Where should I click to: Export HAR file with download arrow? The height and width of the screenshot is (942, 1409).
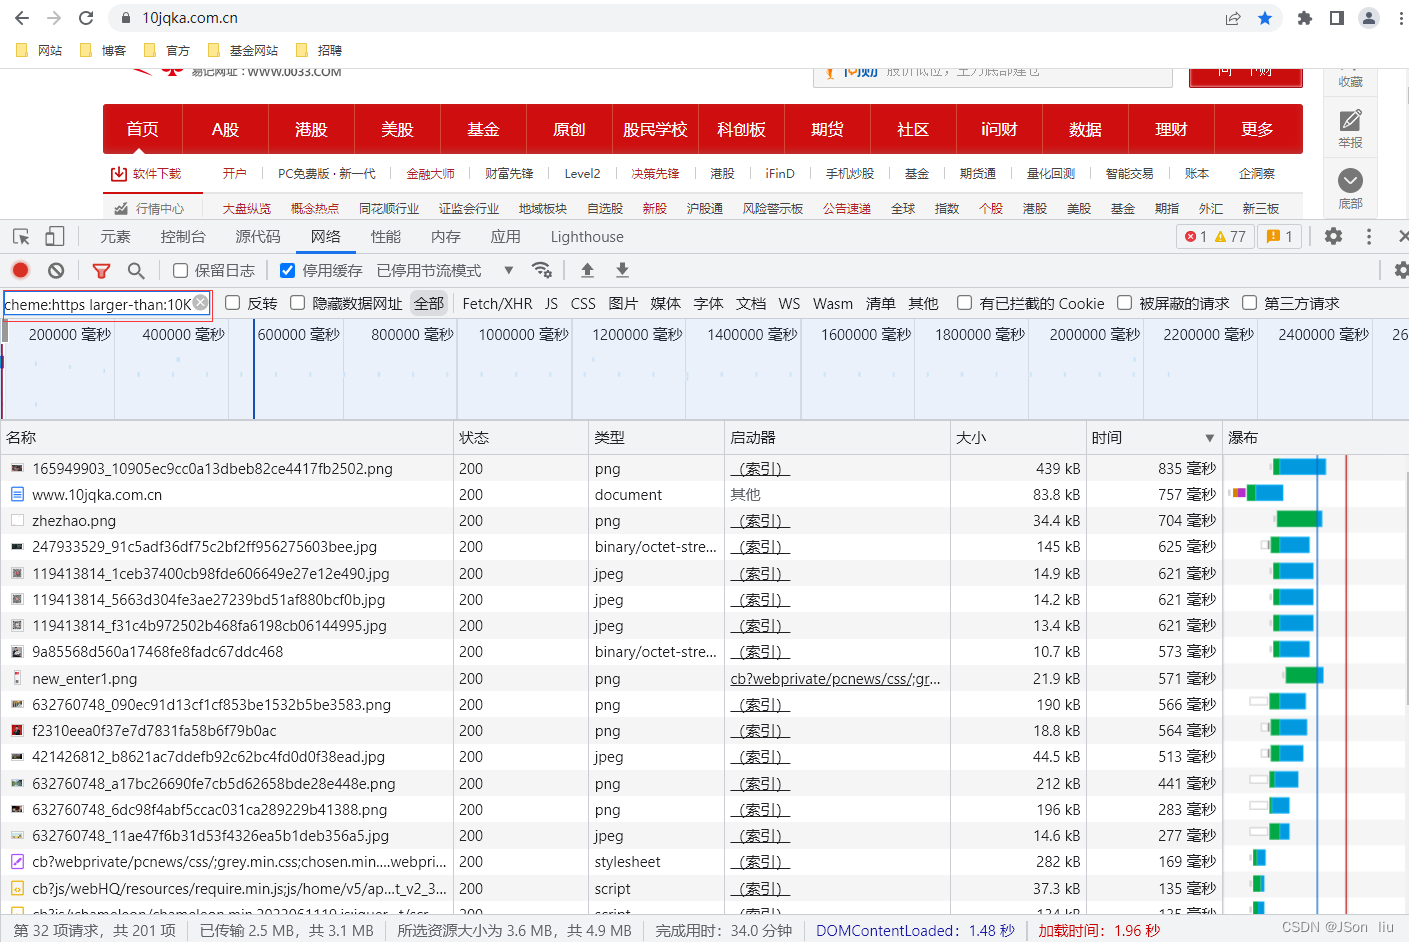(x=622, y=270)
